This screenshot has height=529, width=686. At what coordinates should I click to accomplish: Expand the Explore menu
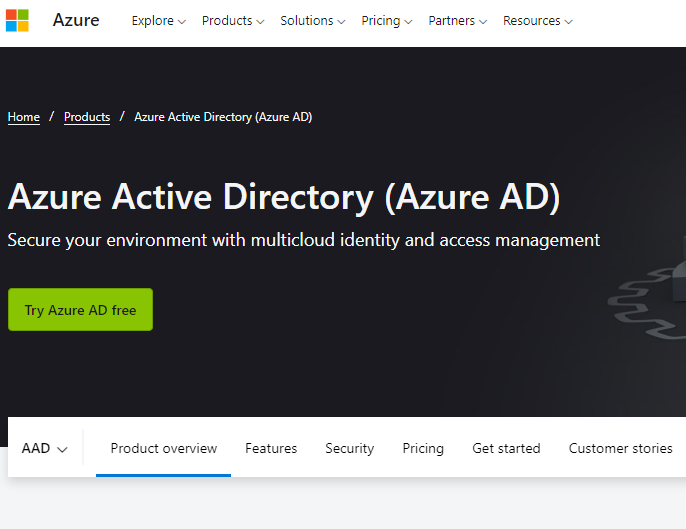point(158,21)
